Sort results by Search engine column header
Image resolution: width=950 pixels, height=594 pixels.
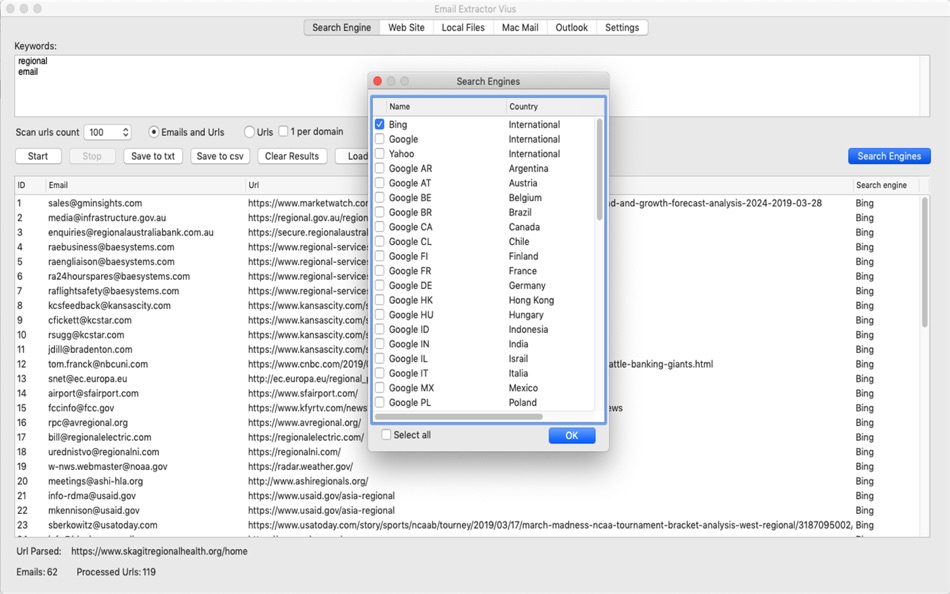coord(885,185)
